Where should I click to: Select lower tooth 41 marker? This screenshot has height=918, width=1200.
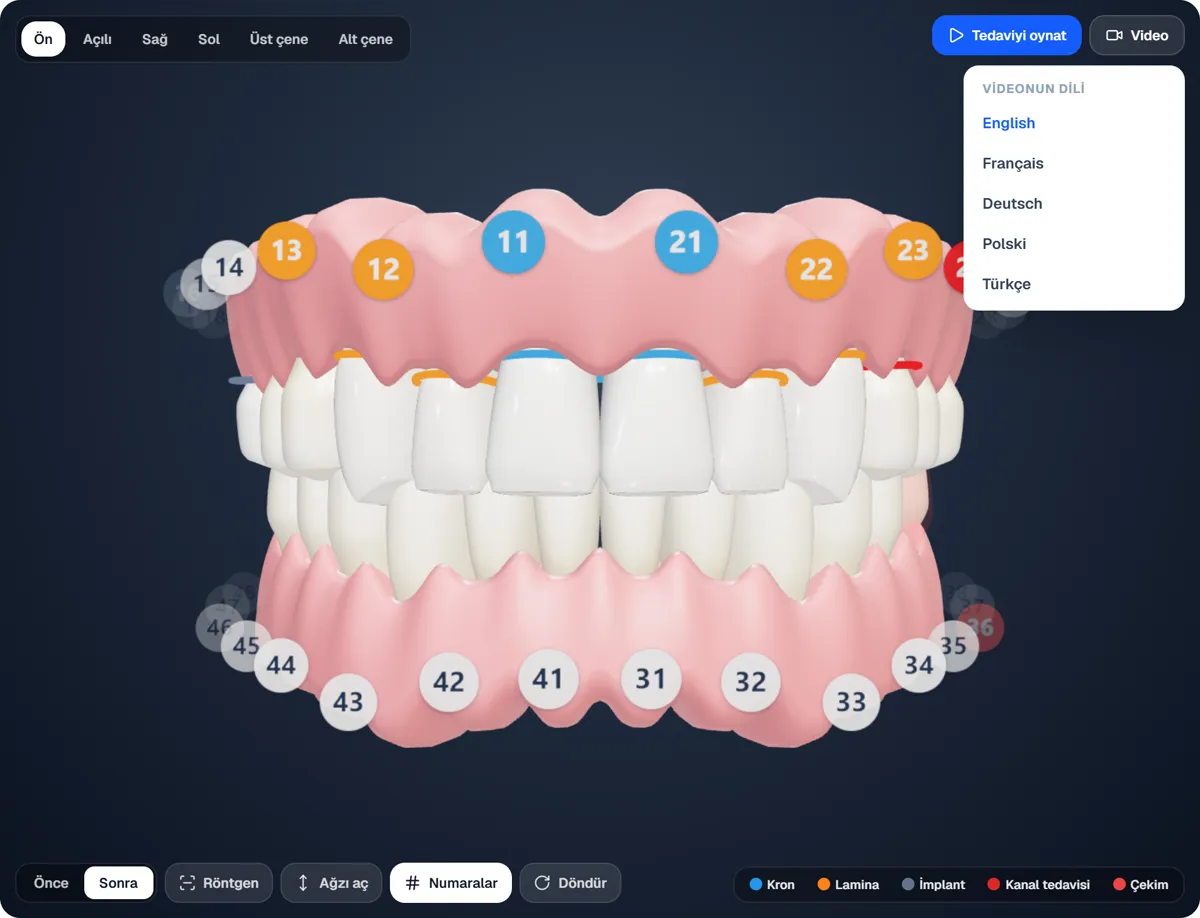point(548,679)
